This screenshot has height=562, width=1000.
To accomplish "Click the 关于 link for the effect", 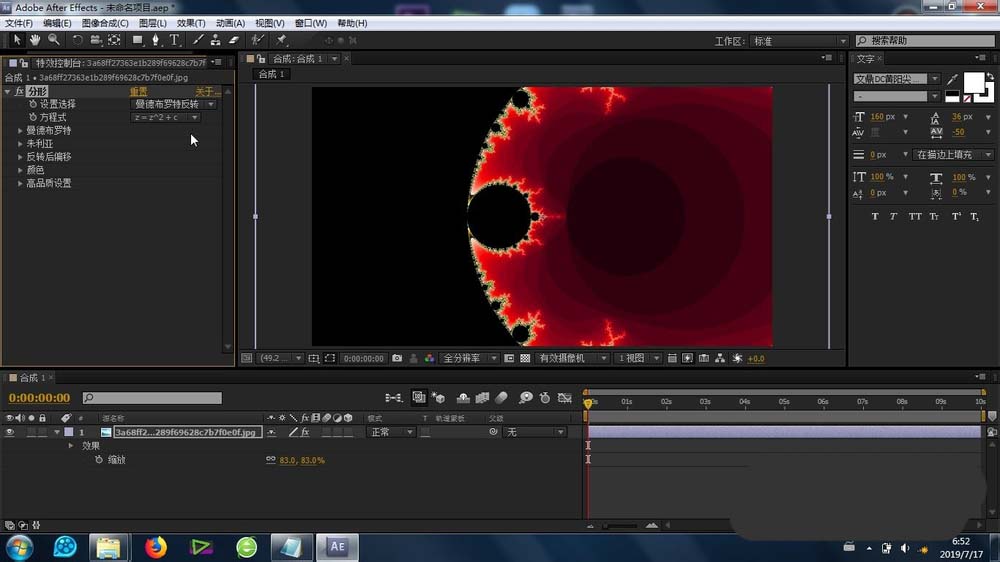I will click(x=207, y=92).
